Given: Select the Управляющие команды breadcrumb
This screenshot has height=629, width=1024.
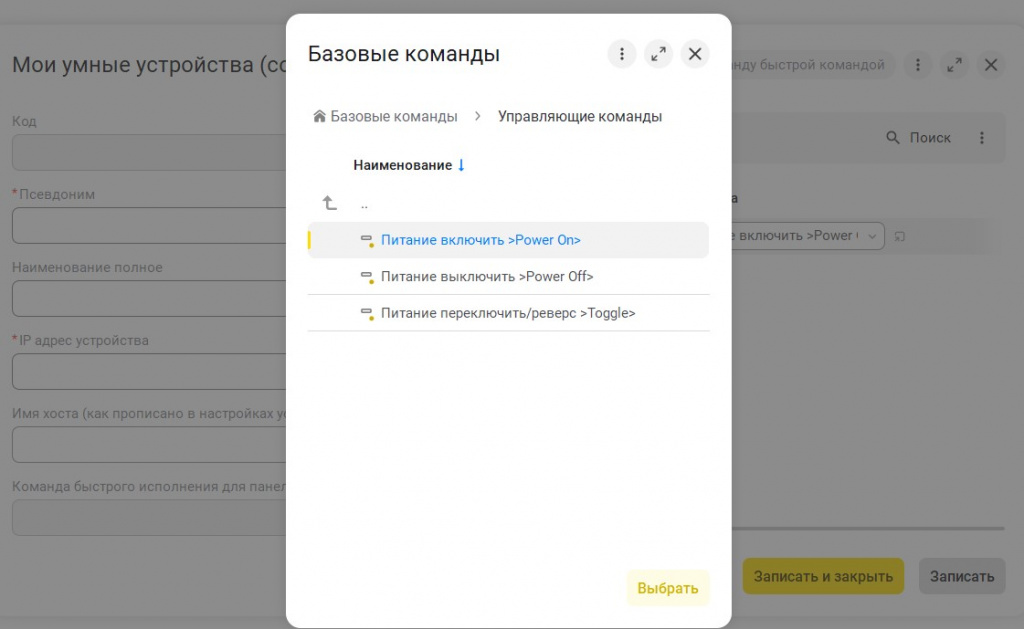Looking at the screenshot, I should click(x=580, y=116).
